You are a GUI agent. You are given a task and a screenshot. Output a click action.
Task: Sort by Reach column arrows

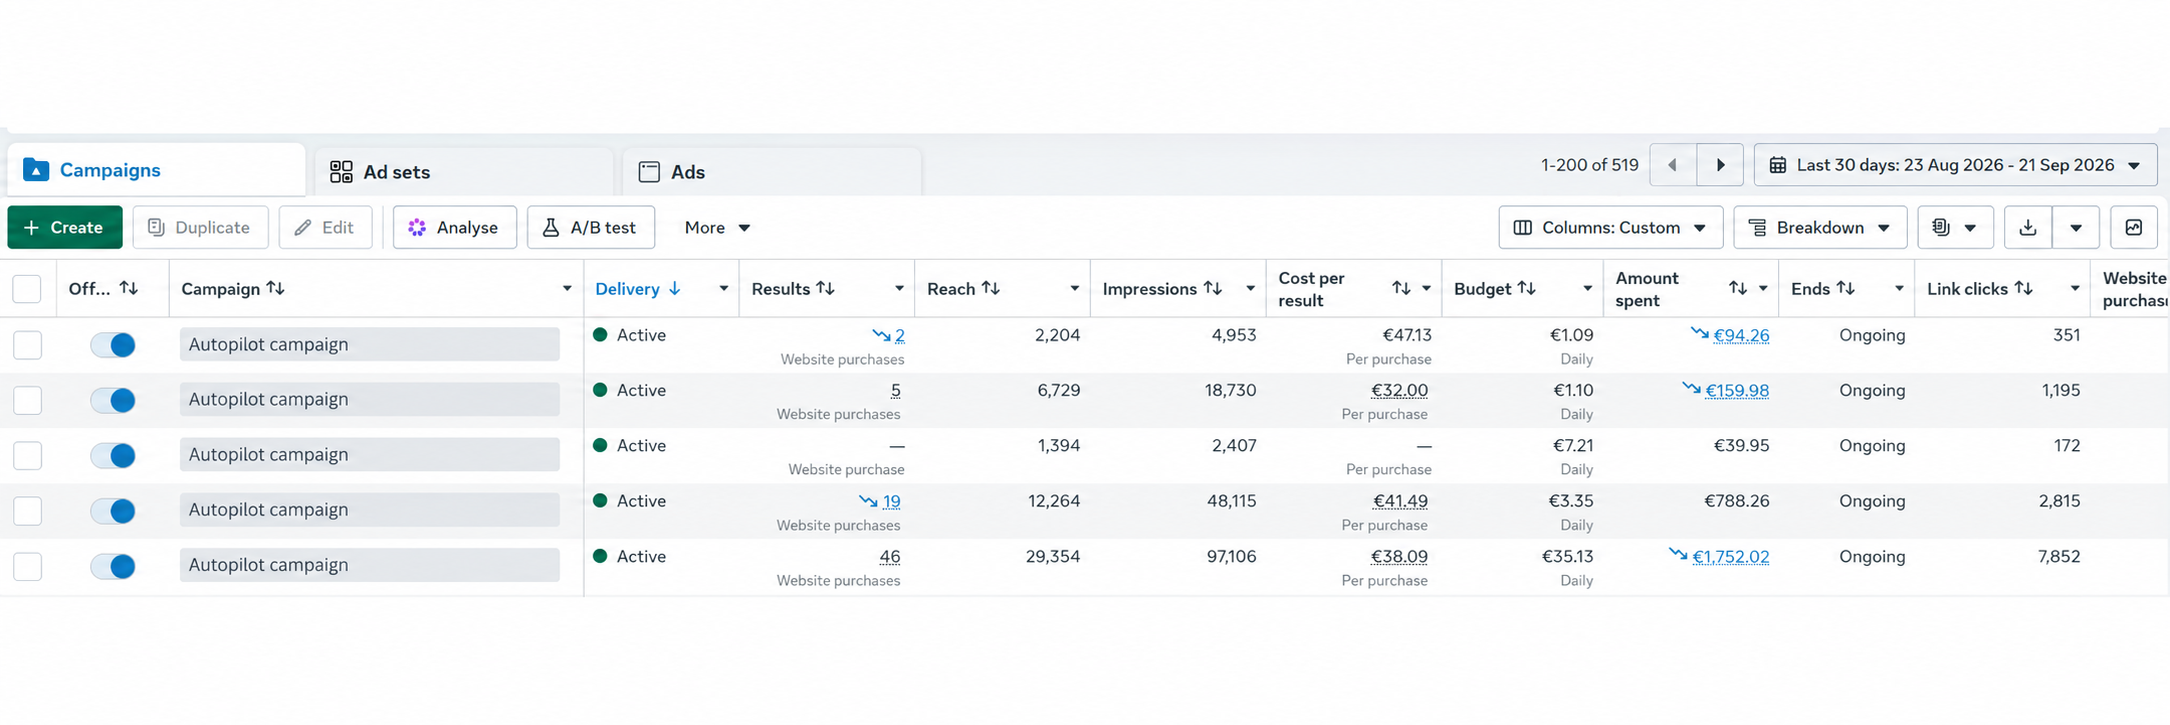(991, 288)
